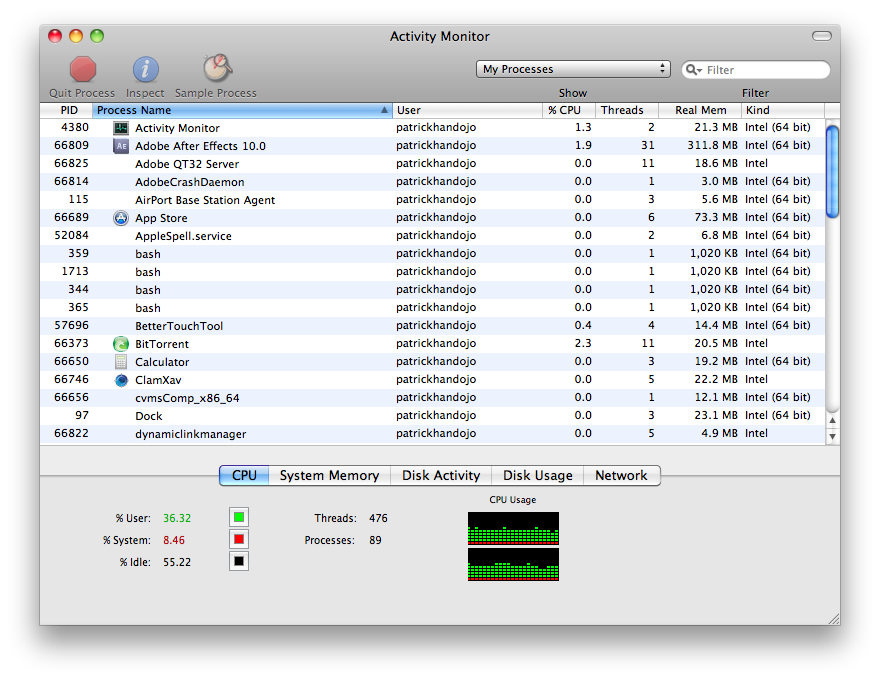880x680 pixels.
Task: Select the bash process with PID 365
Action: click(433, 307)
